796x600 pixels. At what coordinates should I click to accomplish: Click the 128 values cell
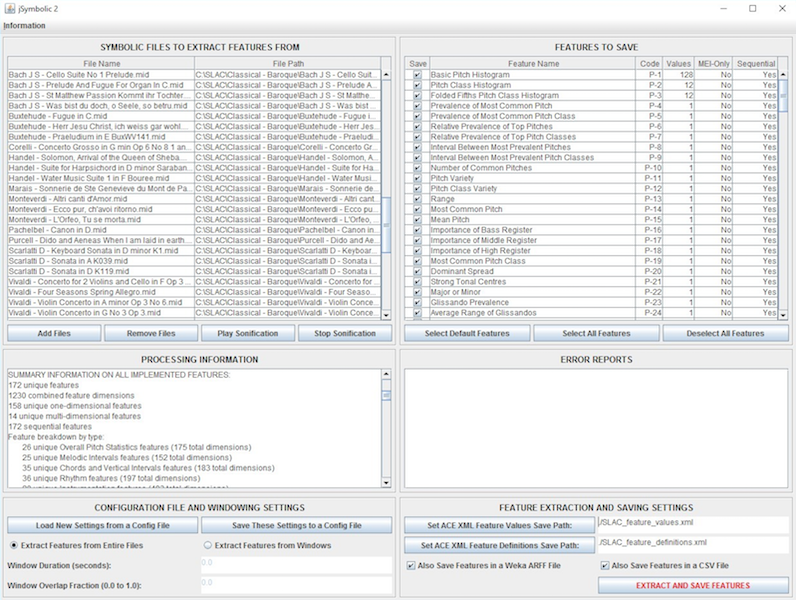(x=678, y=75)
